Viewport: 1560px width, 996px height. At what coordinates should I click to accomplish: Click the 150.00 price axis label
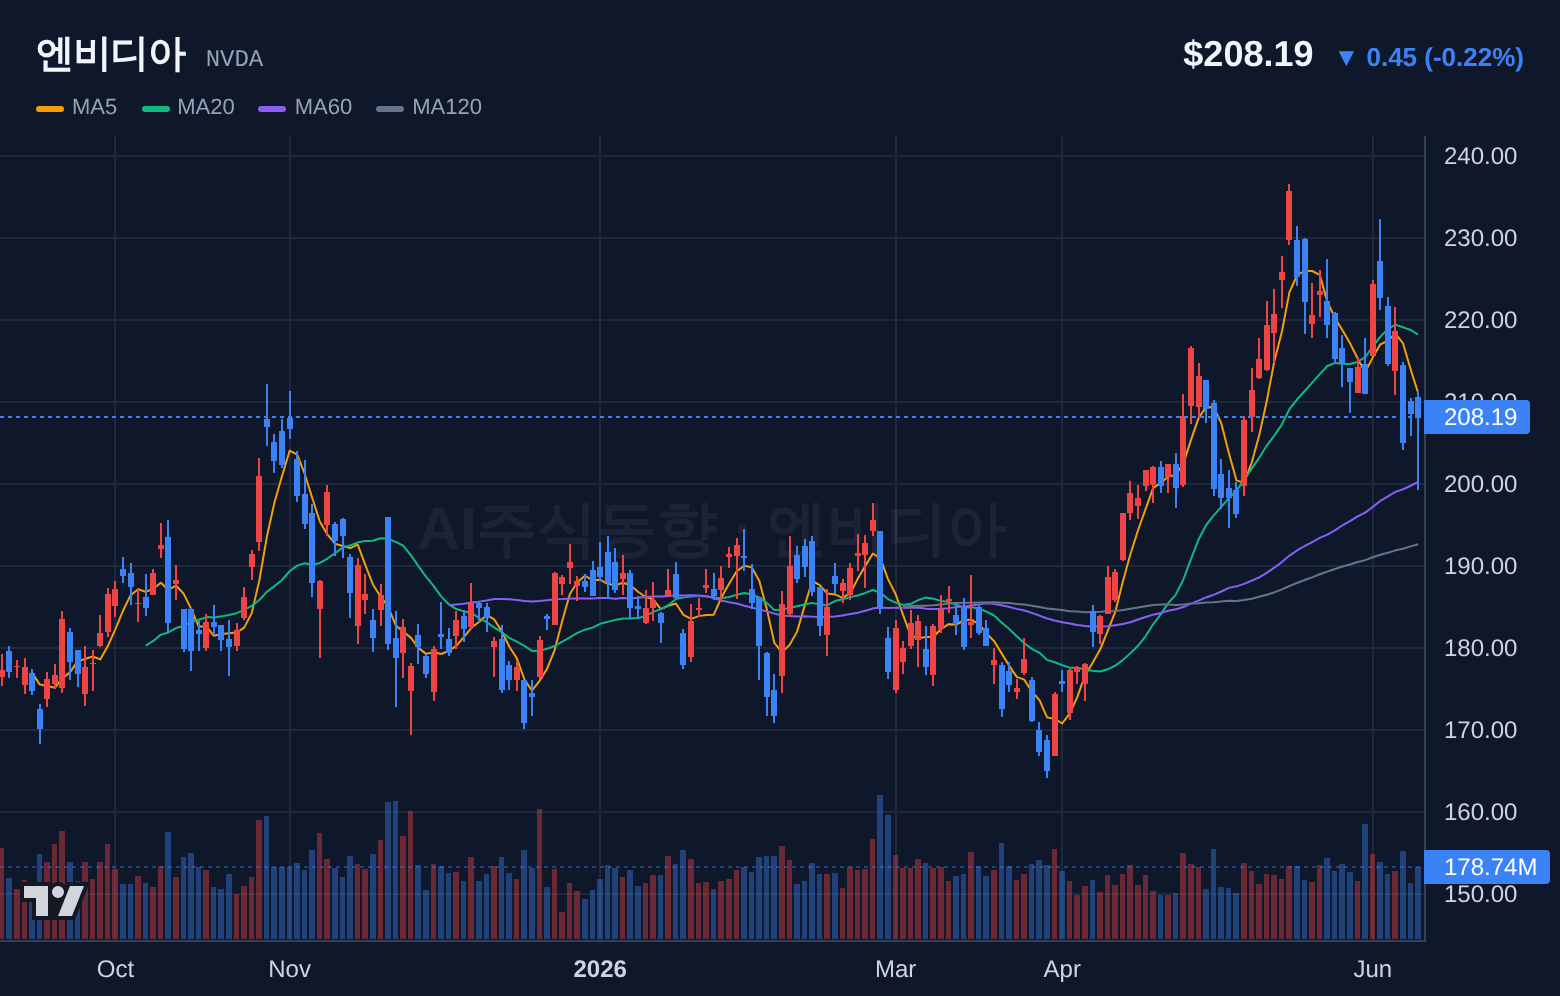(1480, 894)
